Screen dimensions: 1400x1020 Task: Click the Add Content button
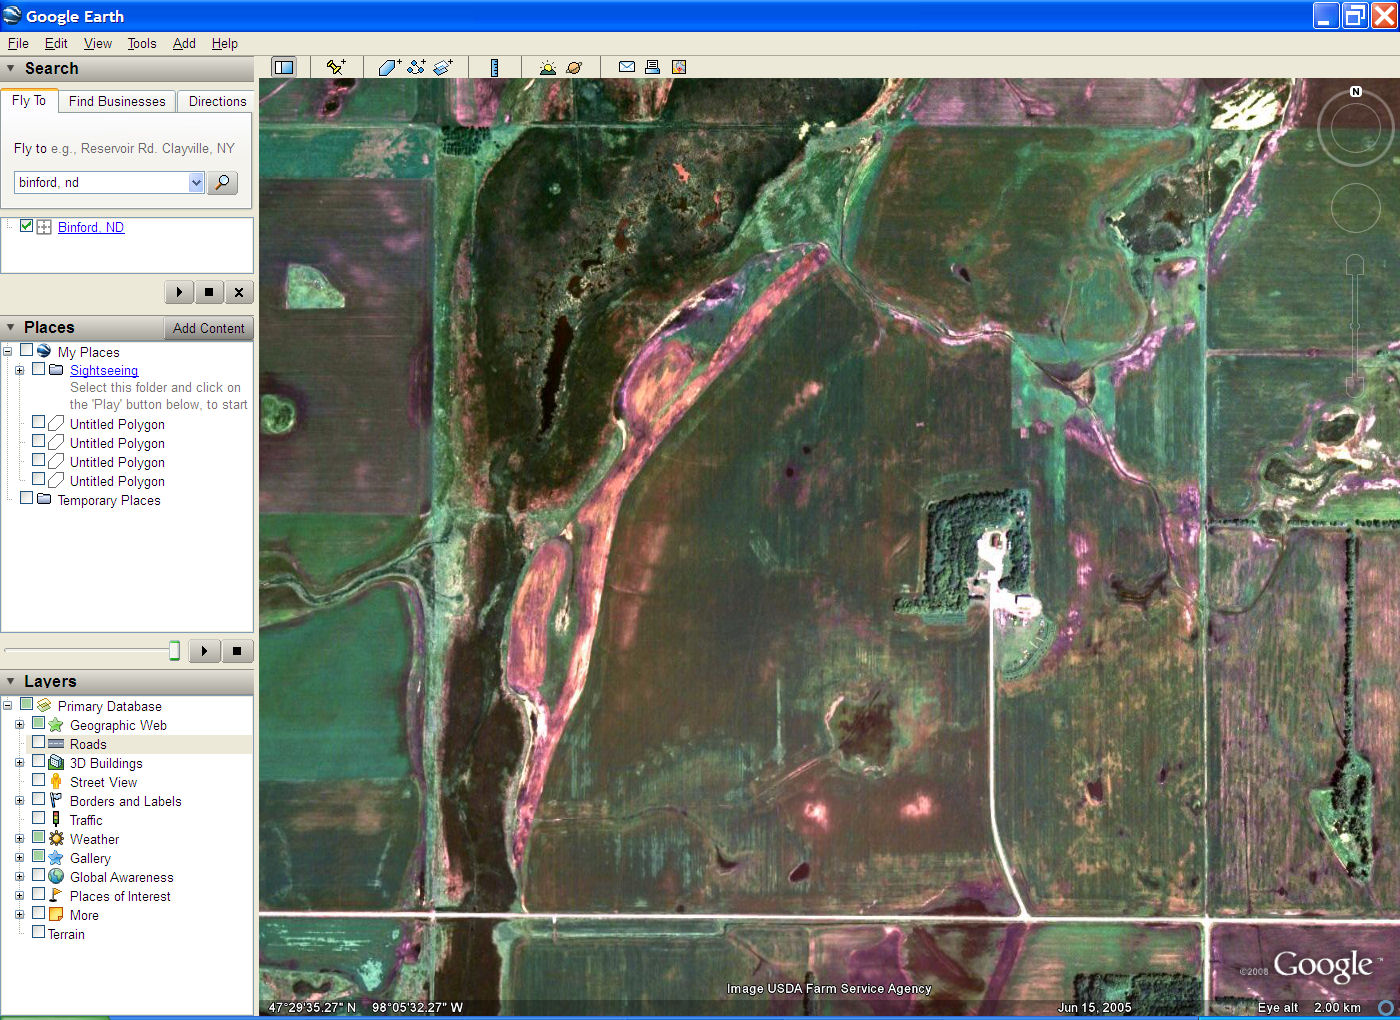[208, 328]
